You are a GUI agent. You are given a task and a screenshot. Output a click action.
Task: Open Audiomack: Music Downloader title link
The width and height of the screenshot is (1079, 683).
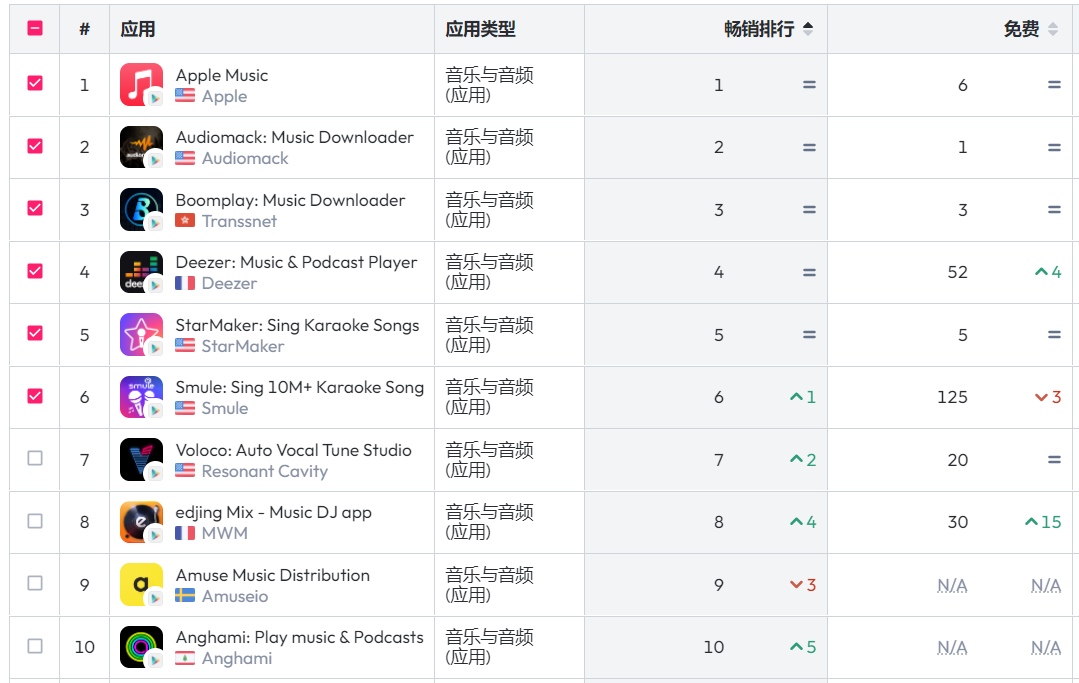295,137
